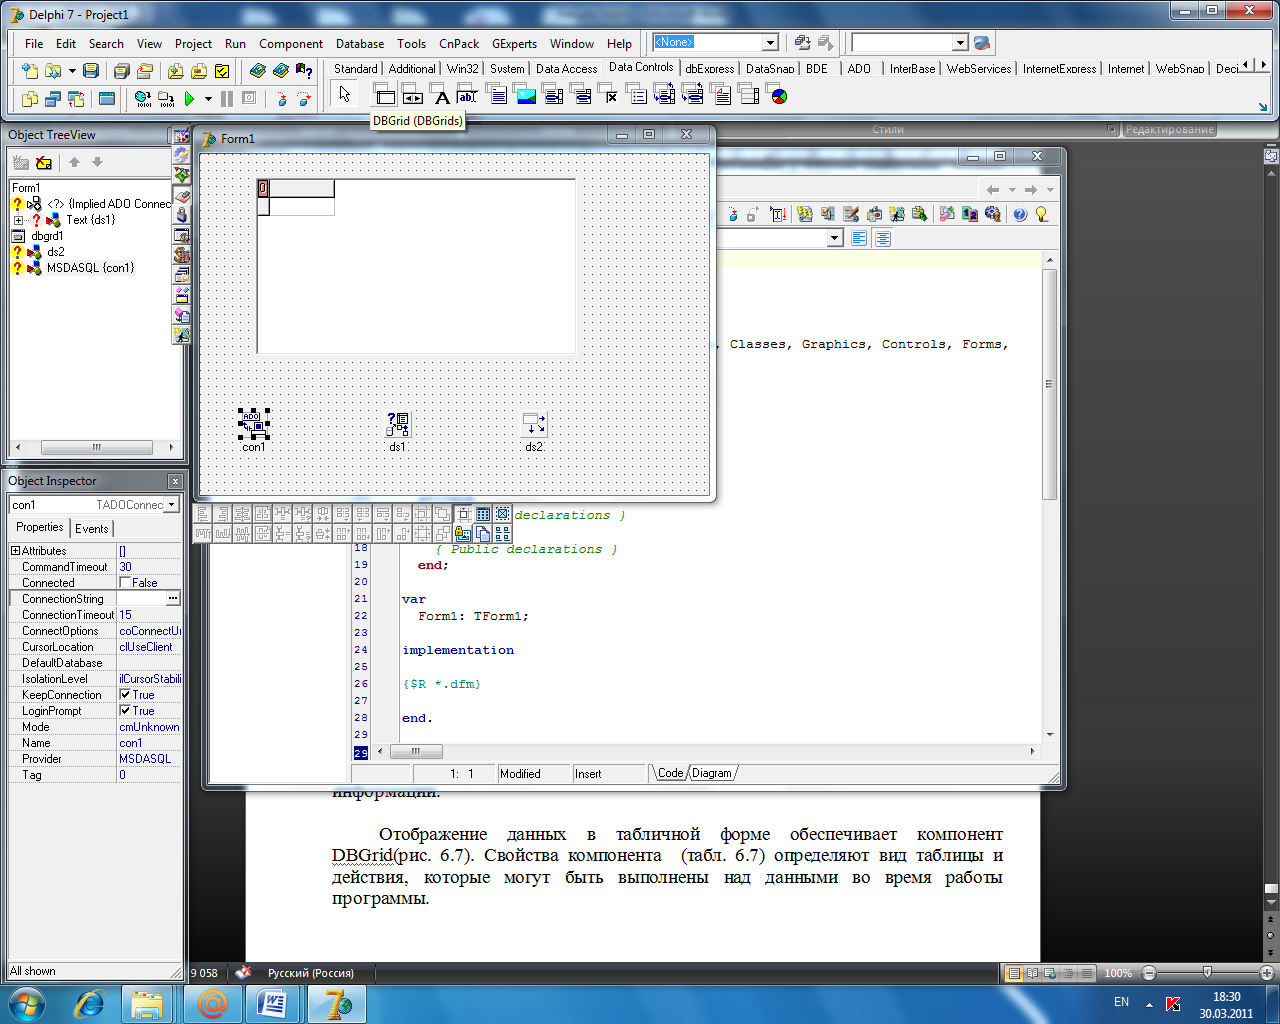Click the New items toolbar icon
The image size is (1280, 1024).
(30, 70)
